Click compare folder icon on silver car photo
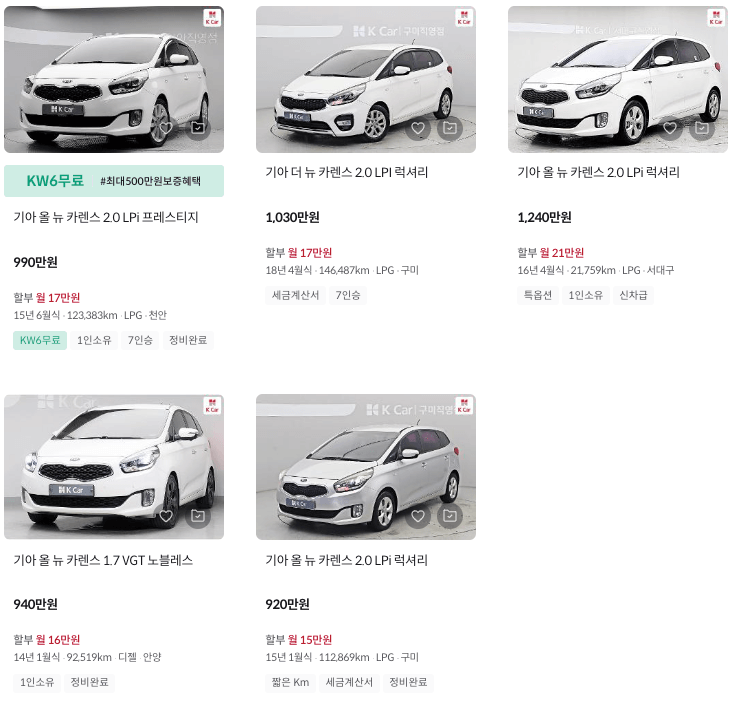This screenshot has height=702, width=732. 450,515
